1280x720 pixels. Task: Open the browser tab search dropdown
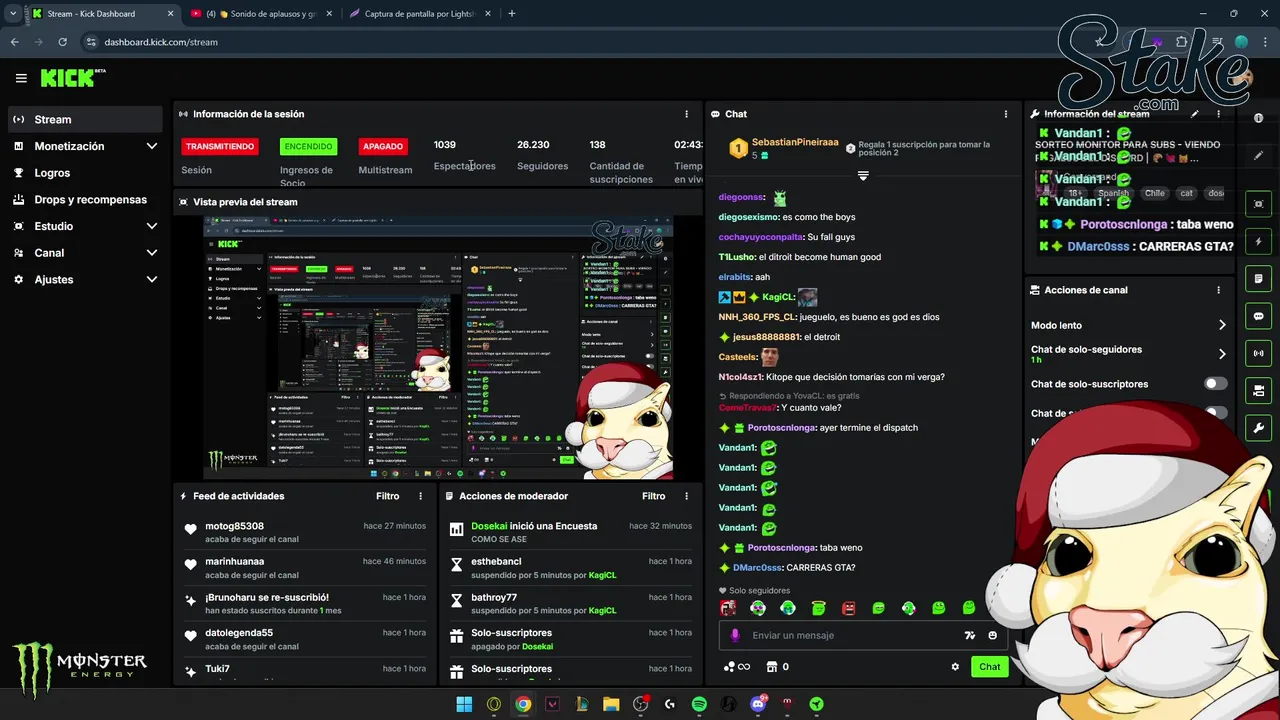(x=13, y=13)
